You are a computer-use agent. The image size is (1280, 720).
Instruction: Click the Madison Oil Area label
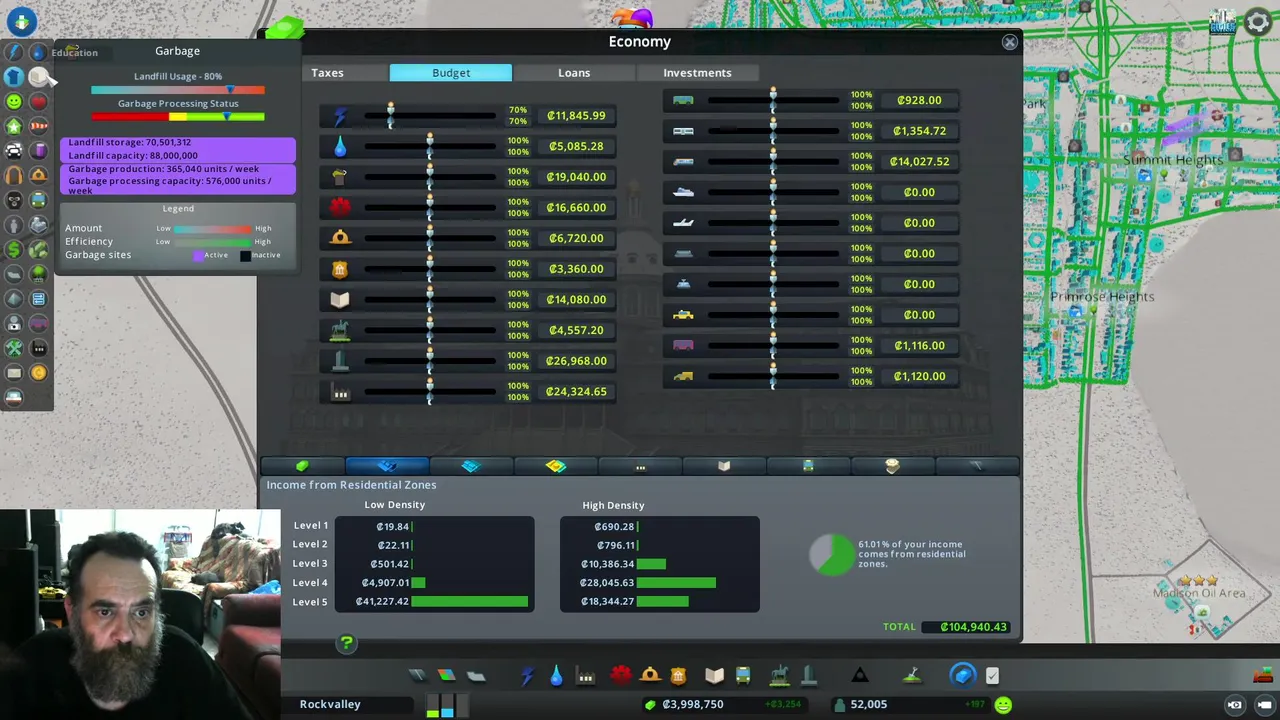(x=1200, y=593)
